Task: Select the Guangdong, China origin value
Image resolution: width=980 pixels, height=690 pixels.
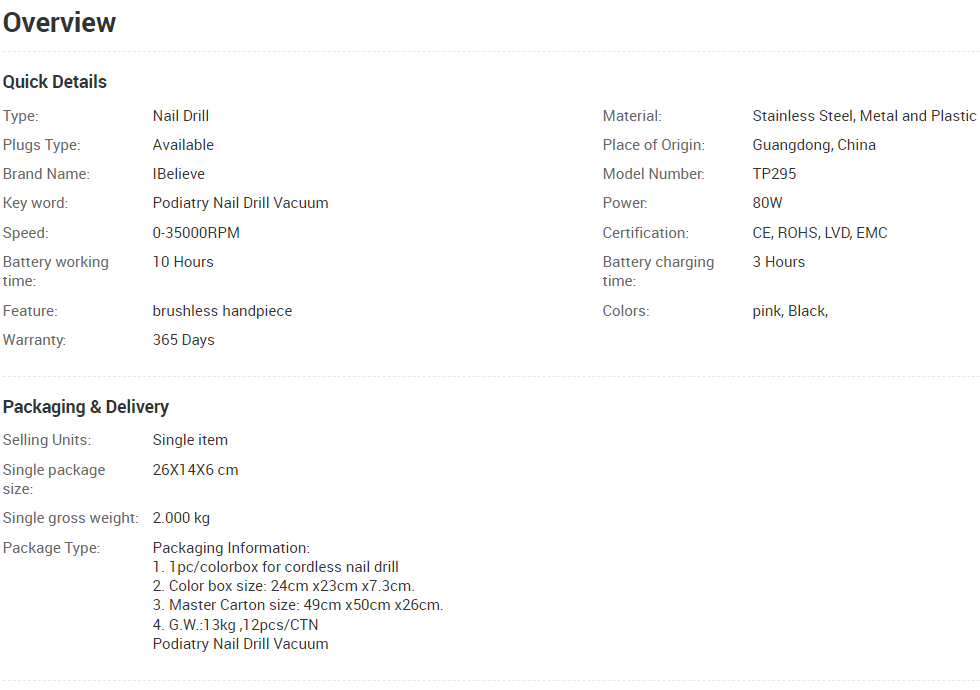Action: point(814,145)
